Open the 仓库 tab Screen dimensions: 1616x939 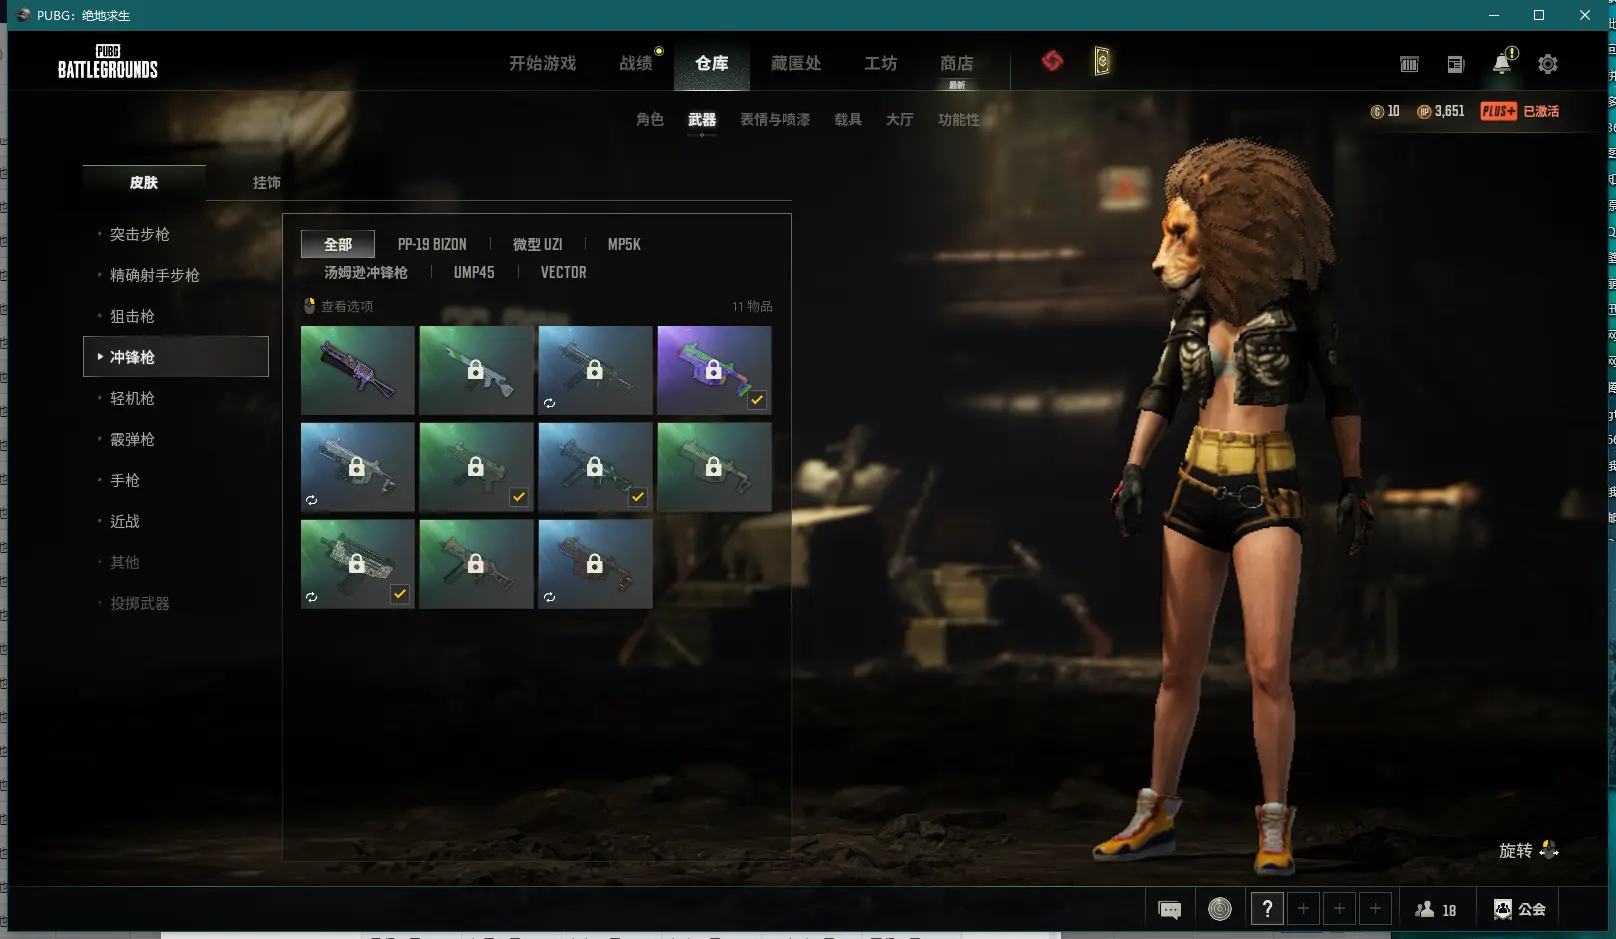point(712,63)
